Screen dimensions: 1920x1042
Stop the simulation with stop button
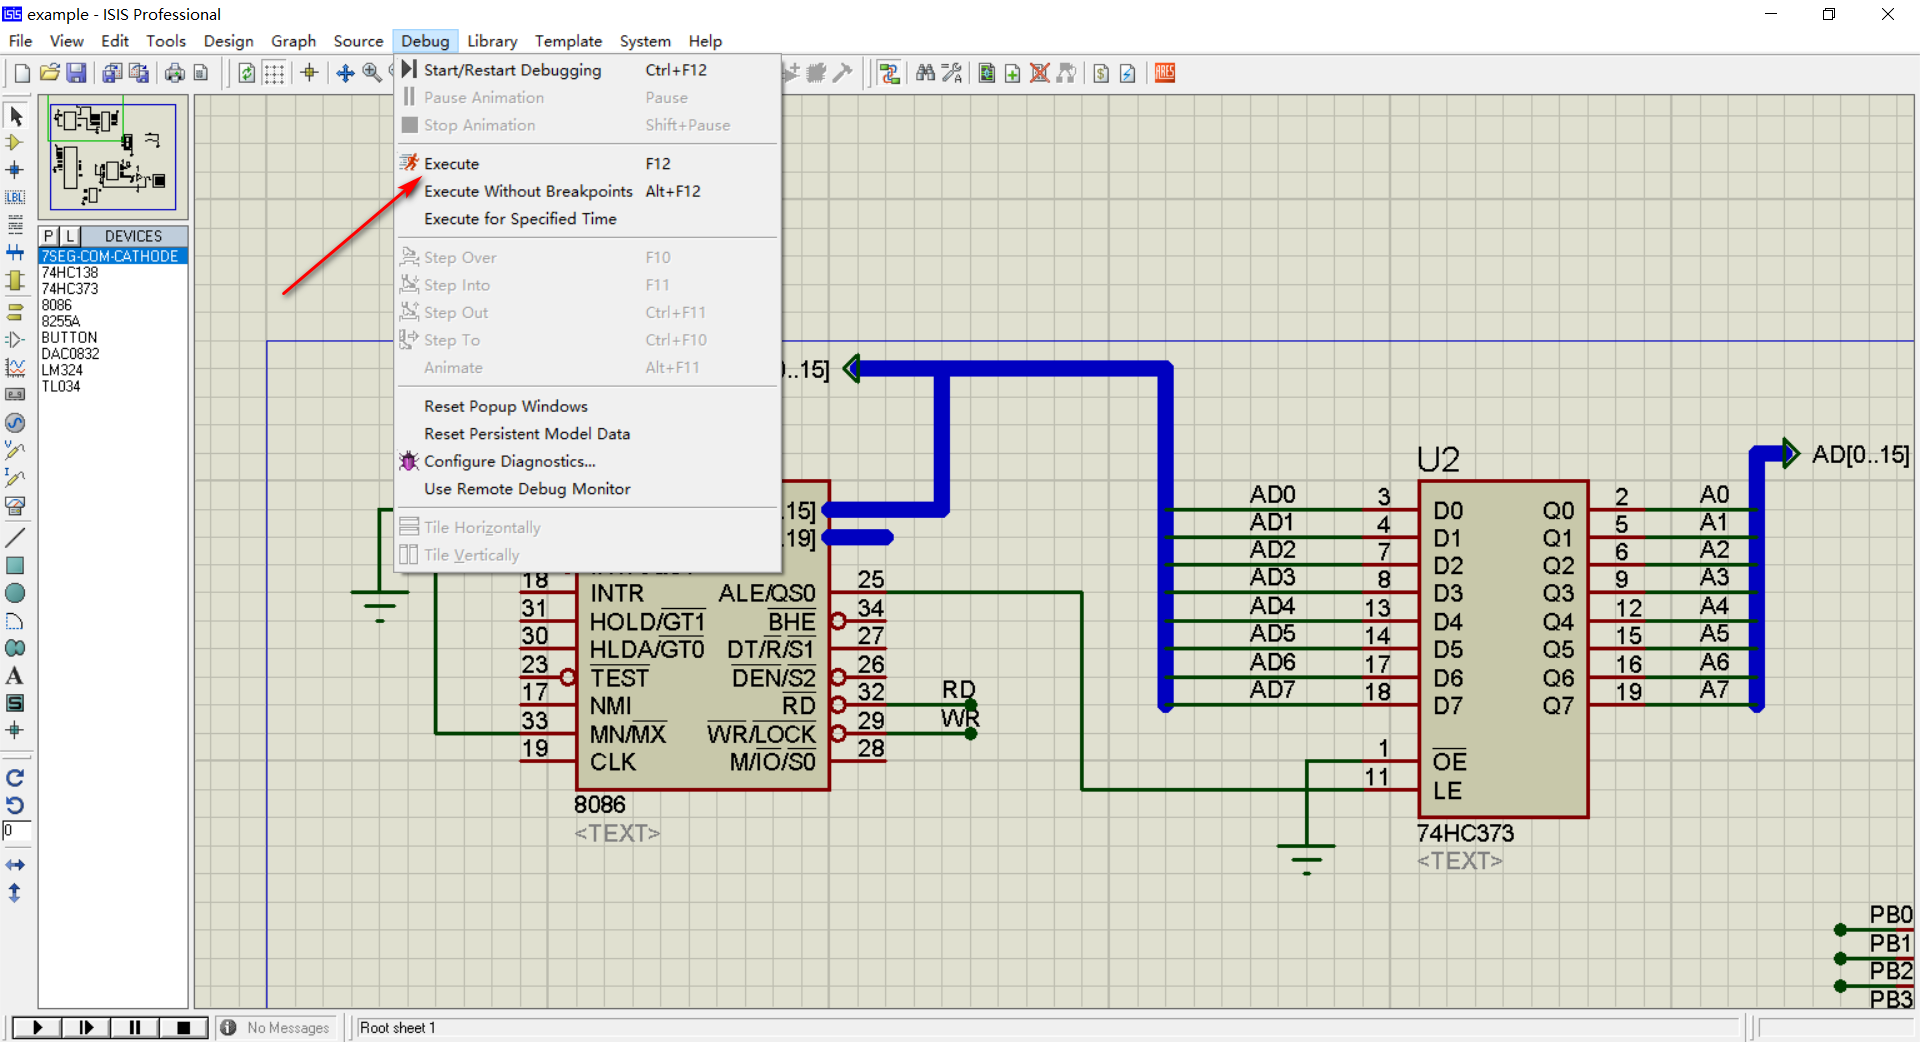click(184, 1027)
